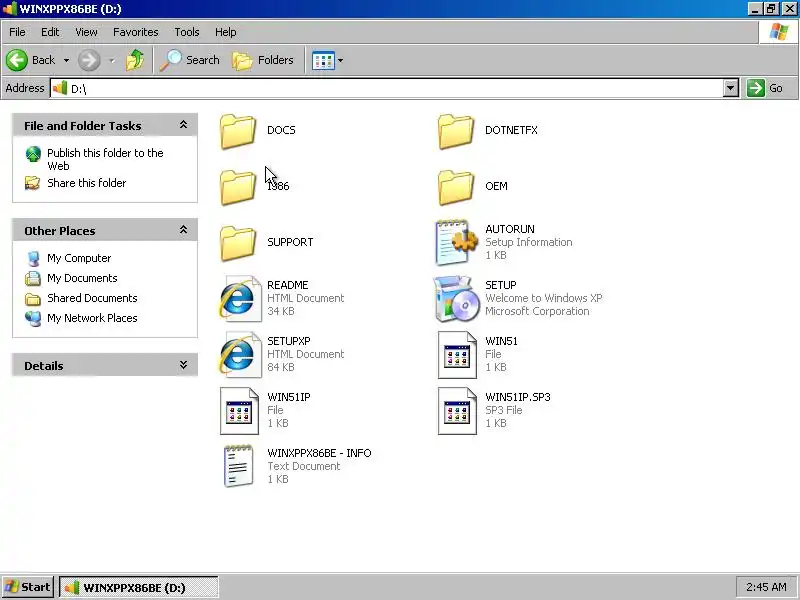Click the My Network Places icon
The height and width of the screenshot is (600, 800).
click(33, 318)
